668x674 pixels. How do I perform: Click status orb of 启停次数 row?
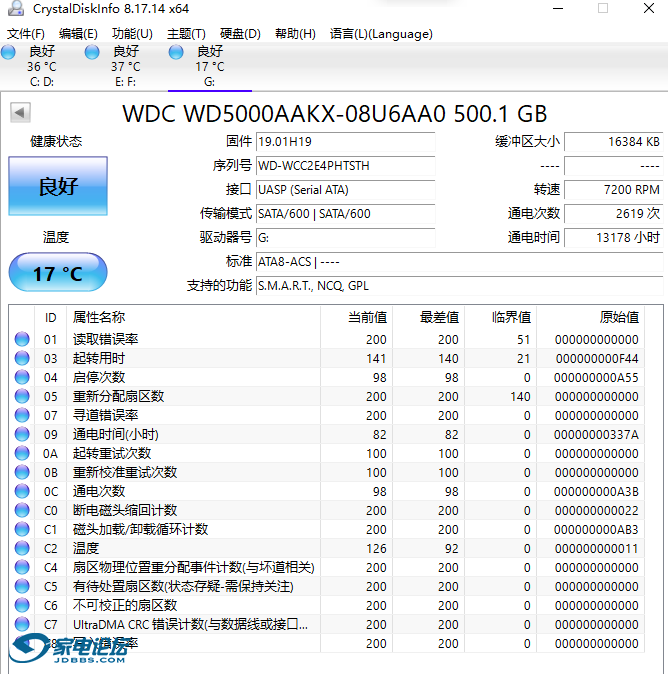click(x=22, y=377)
